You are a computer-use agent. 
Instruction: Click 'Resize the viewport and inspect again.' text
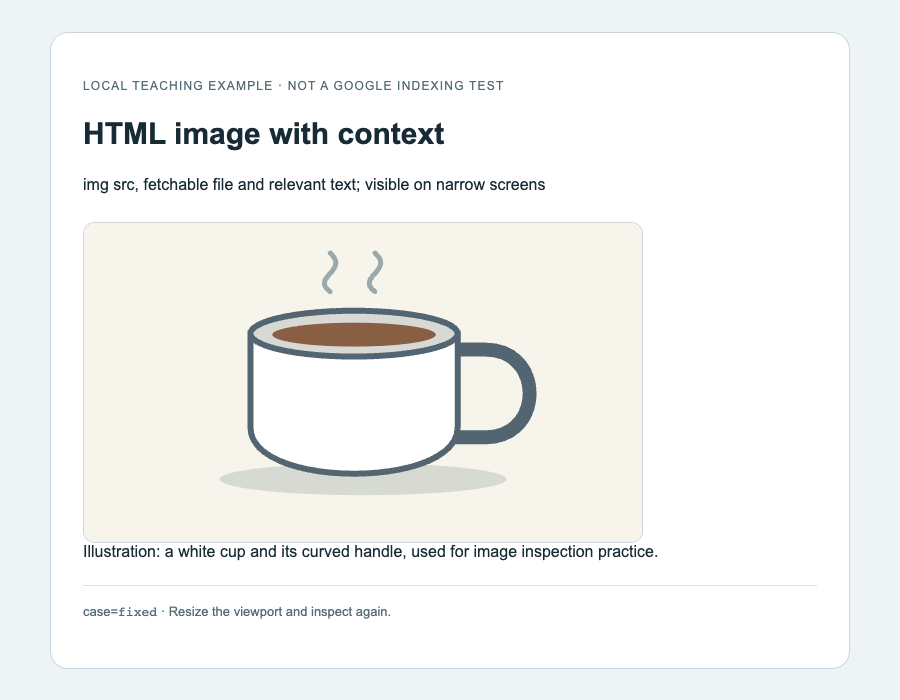(280, 612)
